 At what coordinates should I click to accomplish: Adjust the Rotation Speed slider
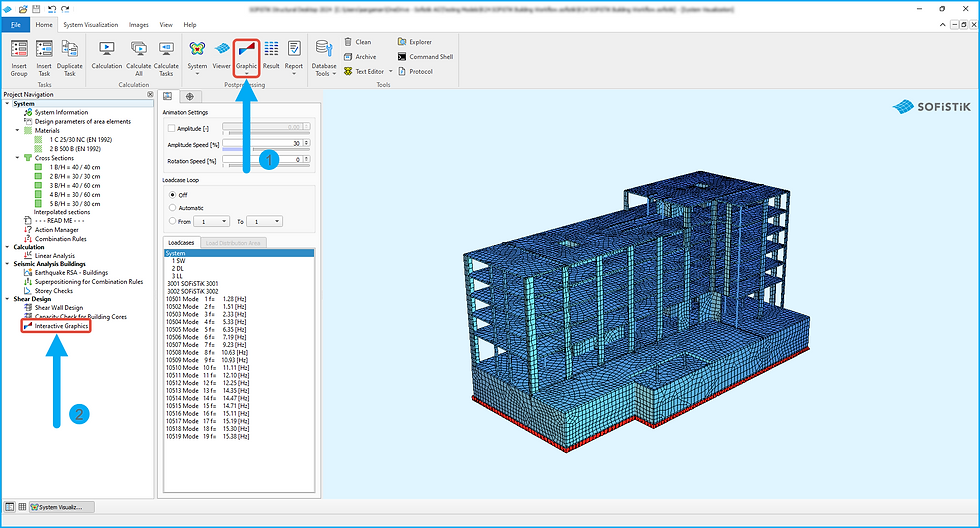266,166
